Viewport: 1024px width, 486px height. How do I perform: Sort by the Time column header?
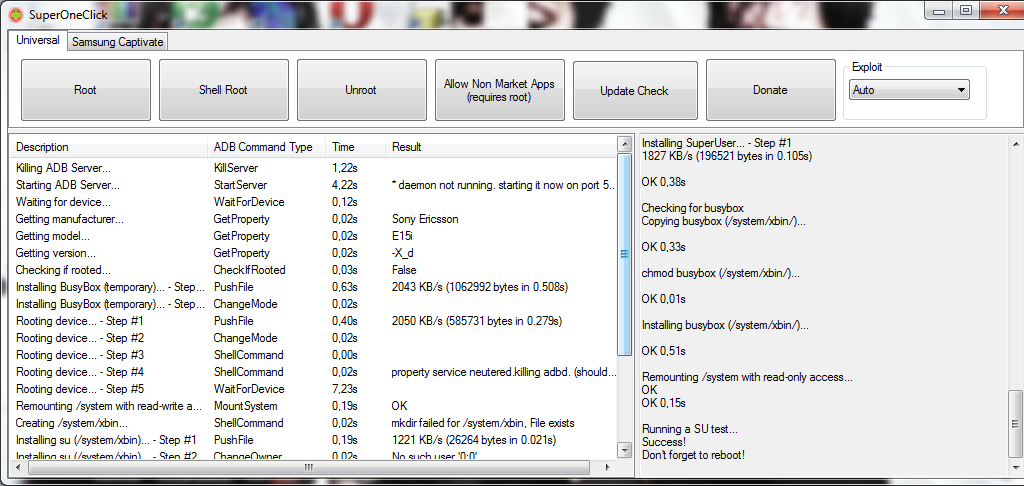[356, 147]
